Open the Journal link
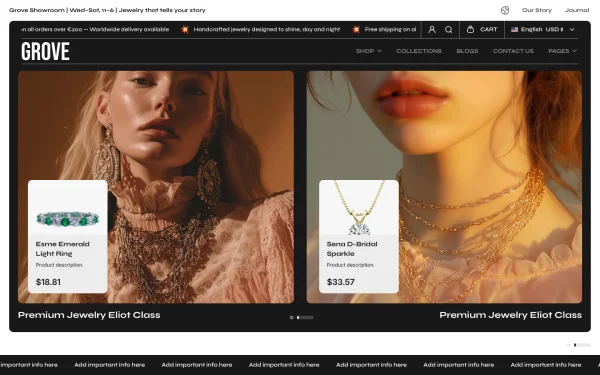 click(x=577, y=10)
